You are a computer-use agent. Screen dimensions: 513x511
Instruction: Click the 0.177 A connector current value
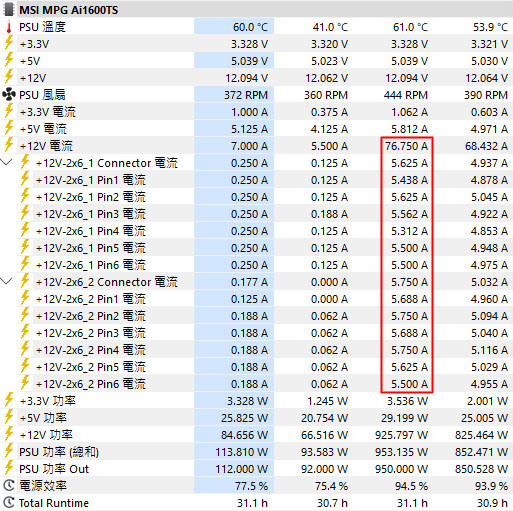249,282
